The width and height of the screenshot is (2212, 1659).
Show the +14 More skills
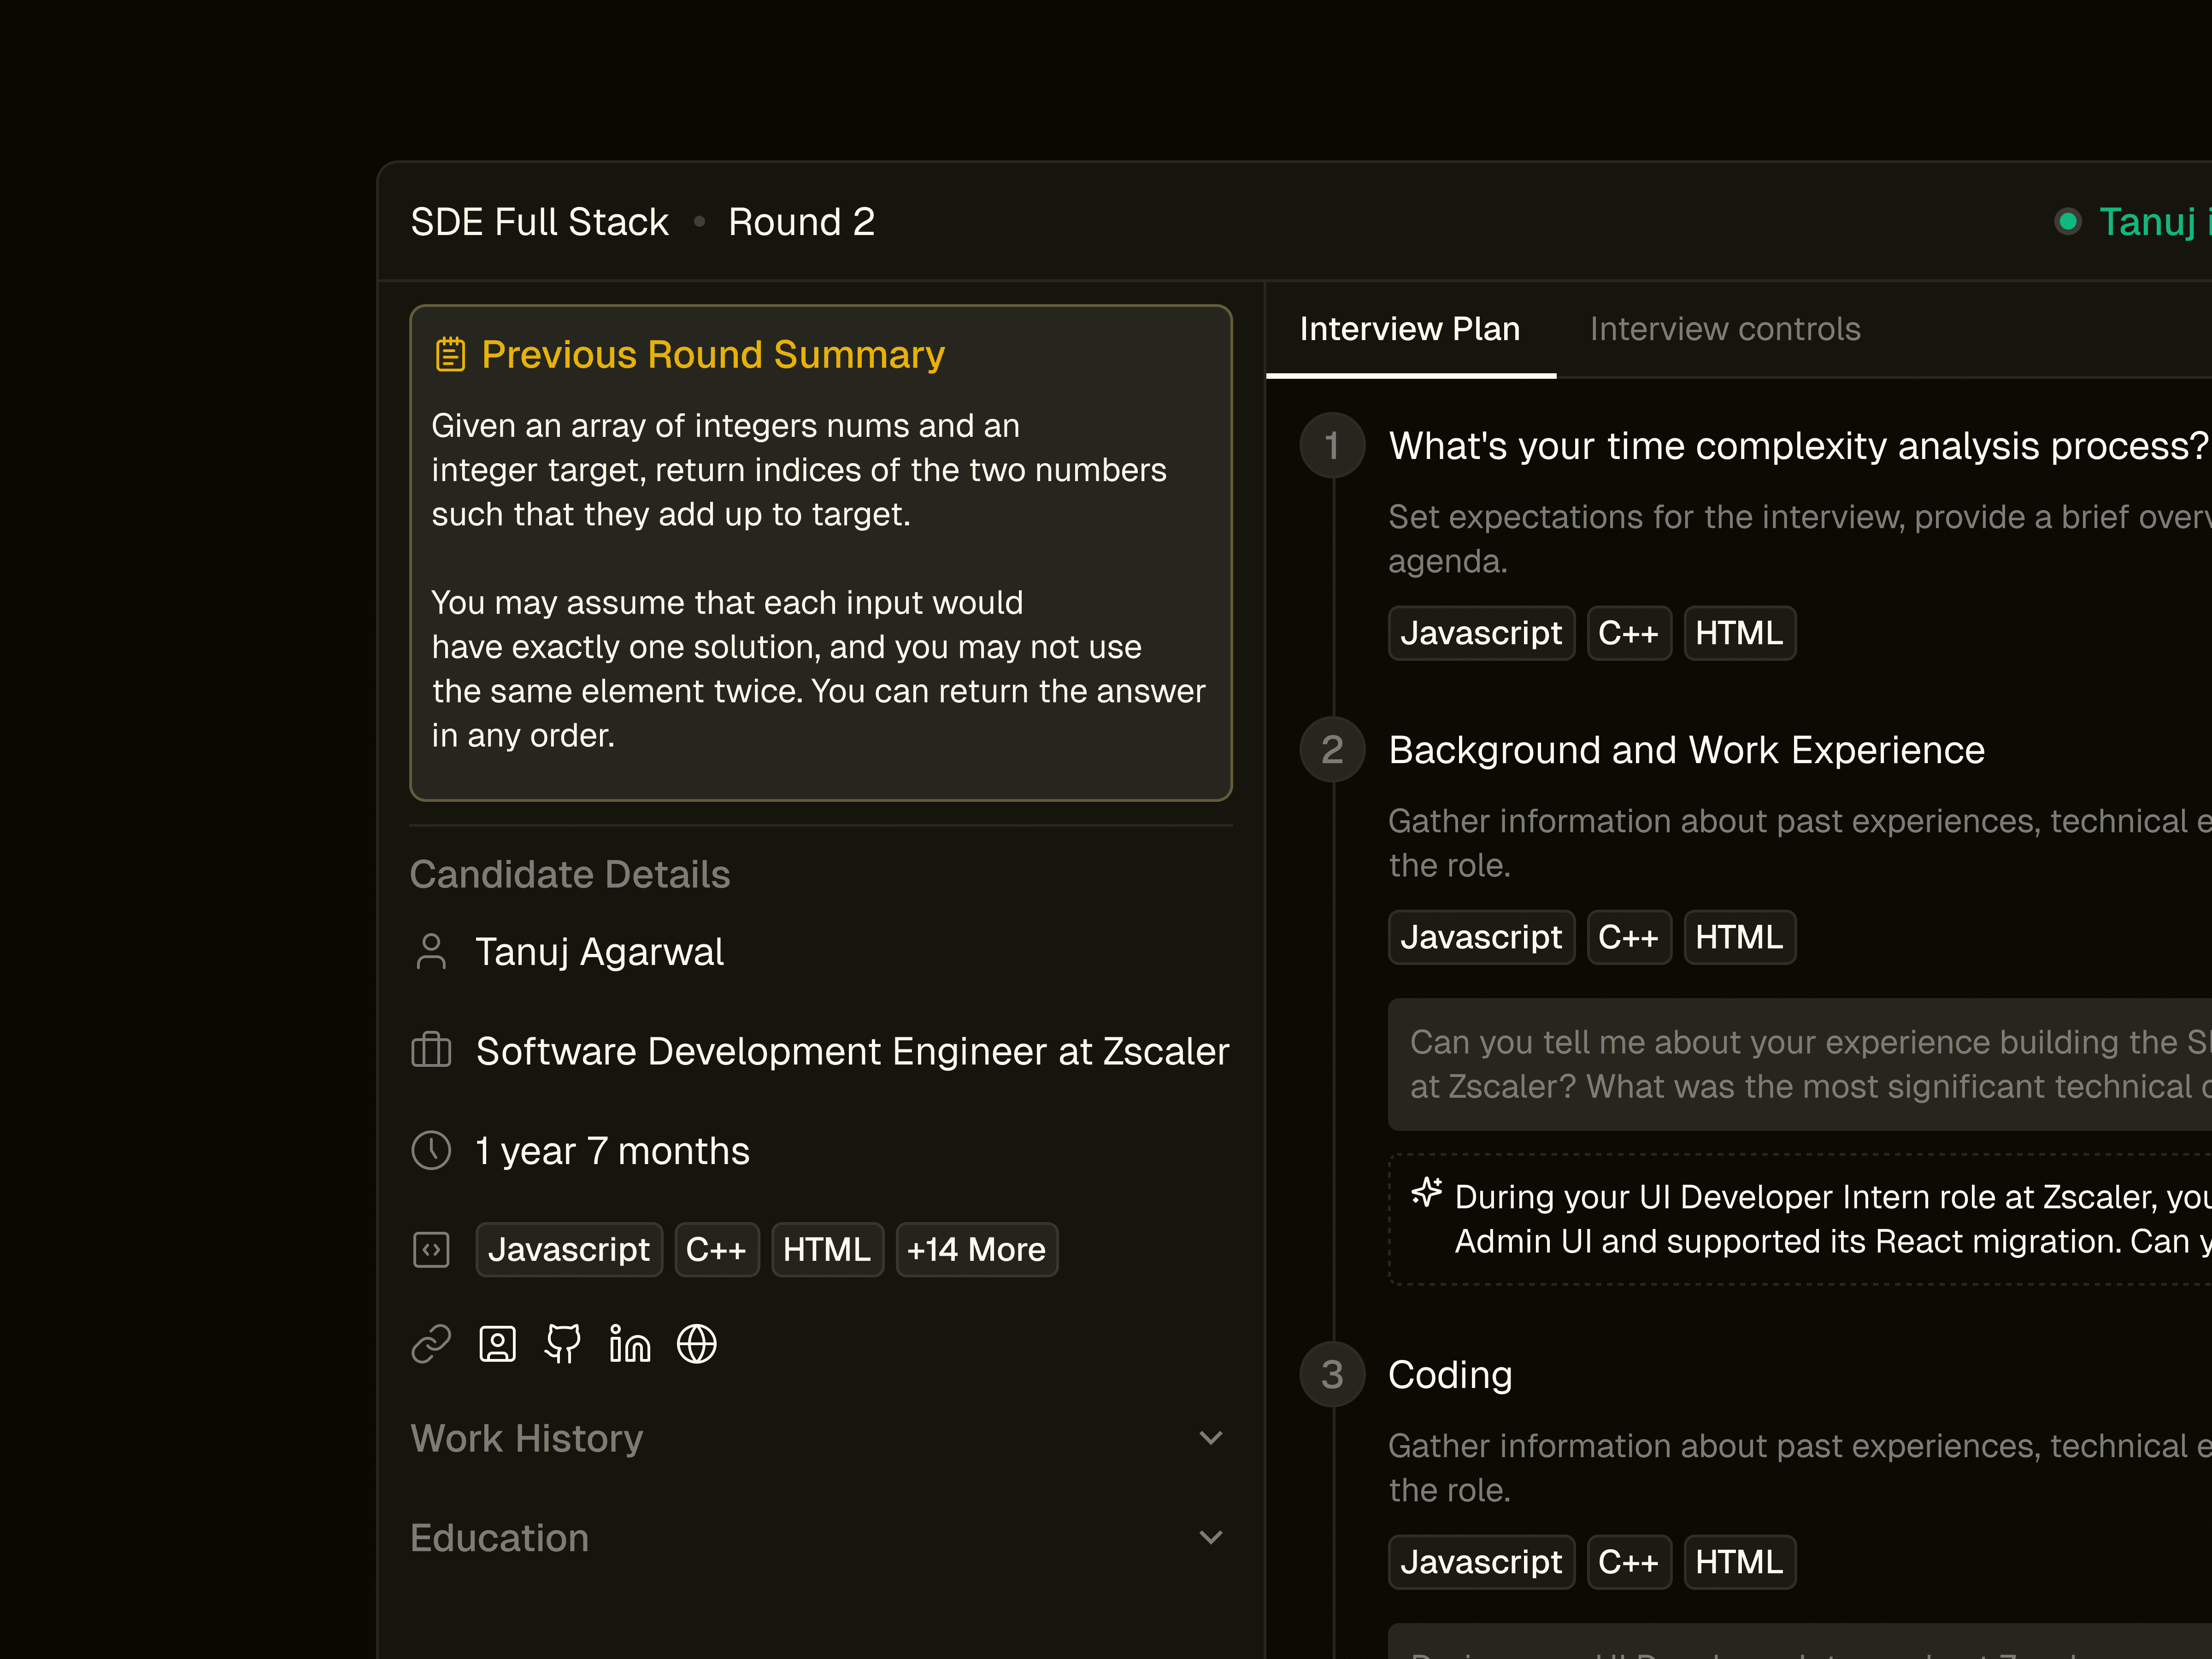pyautogui.click(x=976, y=1250)
